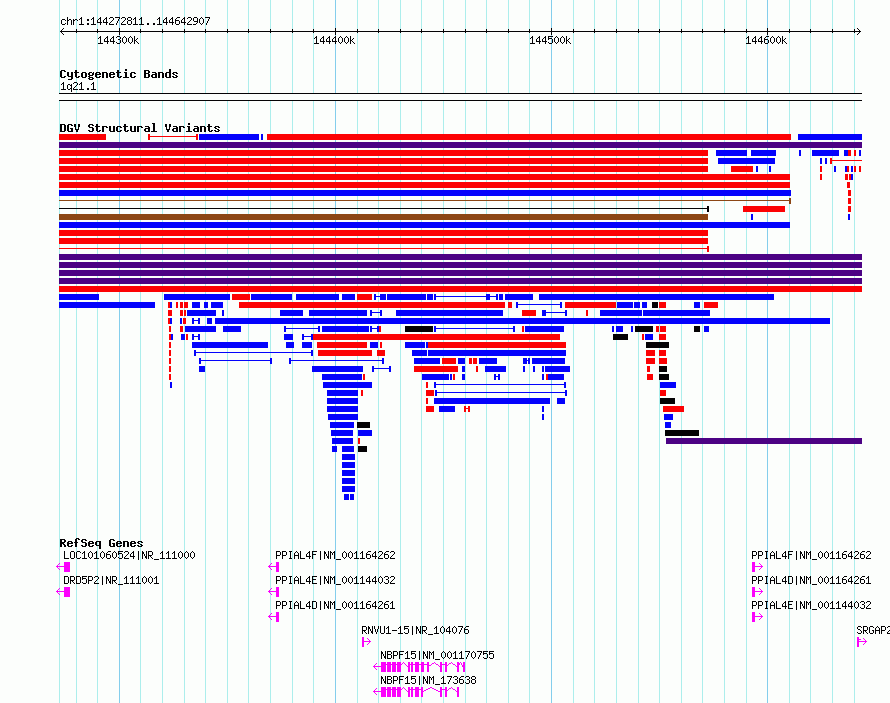Click the 1q21.1 cytogenetic band label
Viewport: 890px width, 703px height.
[x=78, y=86]
